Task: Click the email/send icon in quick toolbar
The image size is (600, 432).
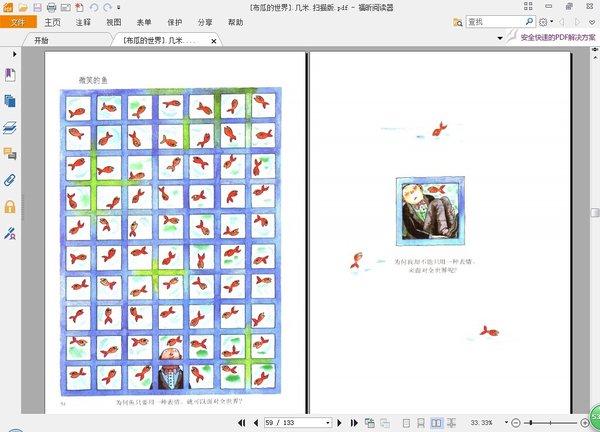Action: [x=65, y=7]
